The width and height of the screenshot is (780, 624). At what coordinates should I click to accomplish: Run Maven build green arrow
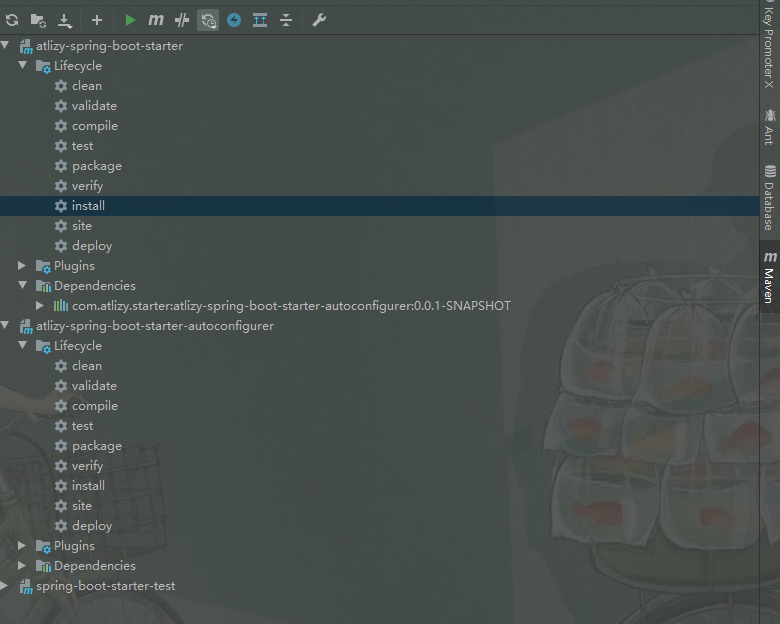coord(130,20)
